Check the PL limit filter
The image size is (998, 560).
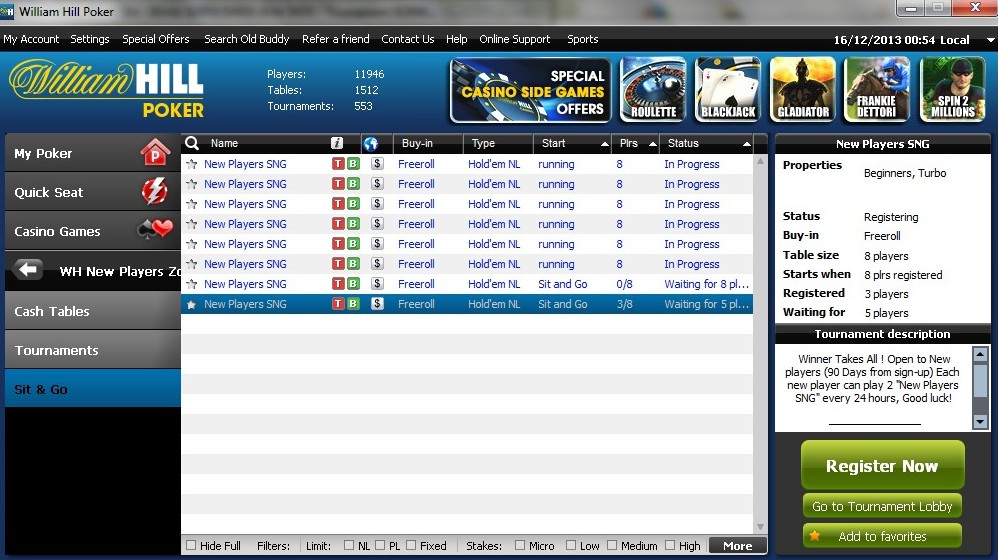380,545
